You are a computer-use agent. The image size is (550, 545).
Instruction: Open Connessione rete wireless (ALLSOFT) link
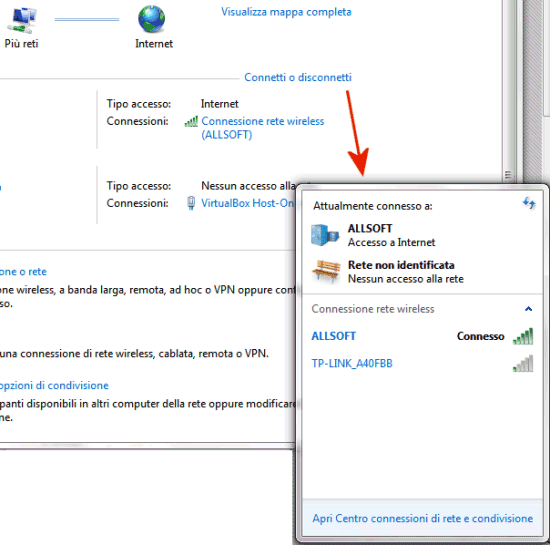[262, 128]
